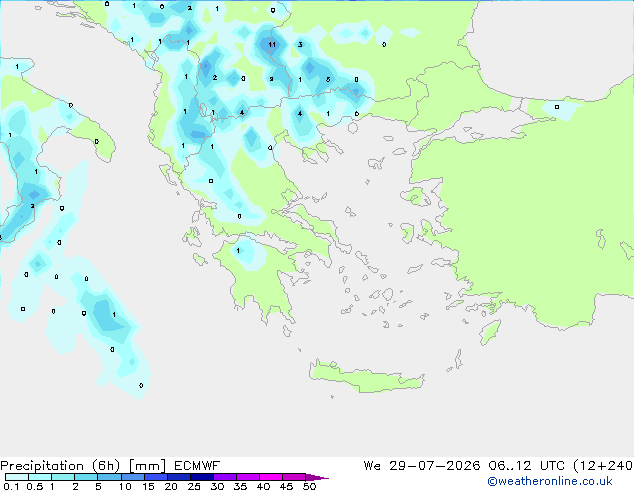Click the "[mm]" unit label
This screenshot has width=634, height=490.
pos(147,466)
